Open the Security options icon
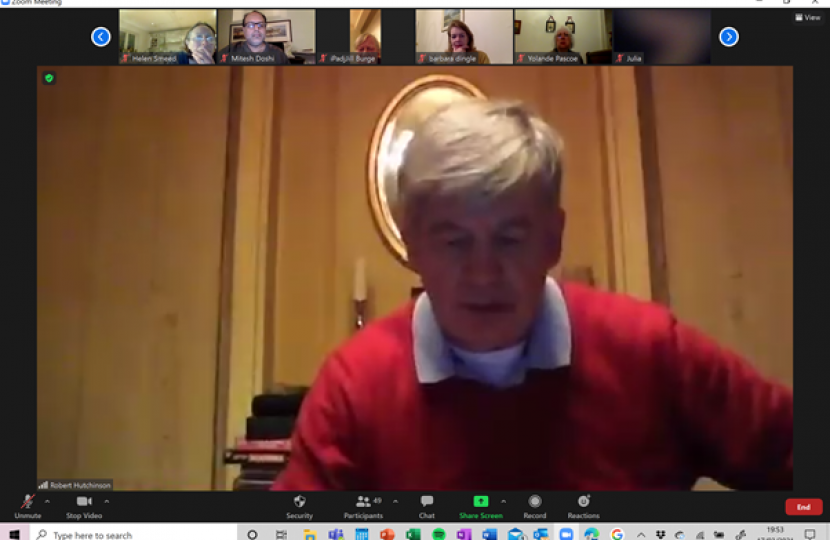 (299, 502)
